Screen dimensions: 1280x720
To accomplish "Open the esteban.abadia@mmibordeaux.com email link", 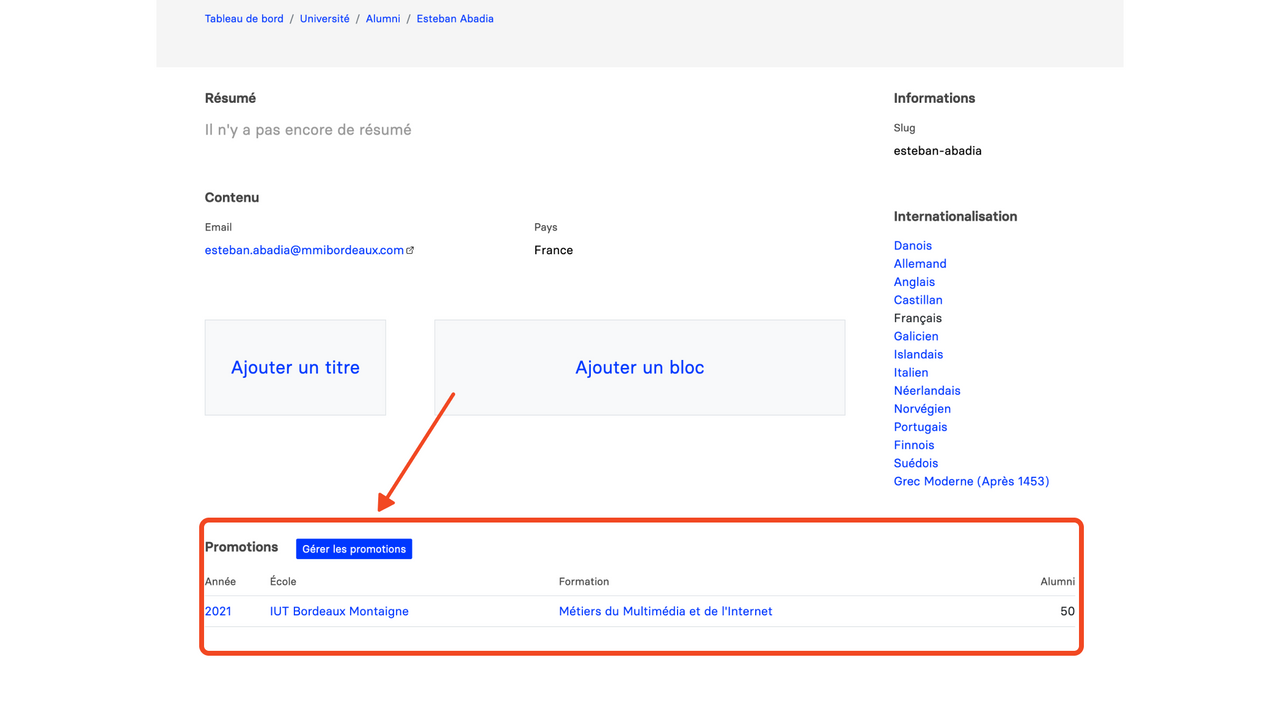I will click(x=304, y=250).
